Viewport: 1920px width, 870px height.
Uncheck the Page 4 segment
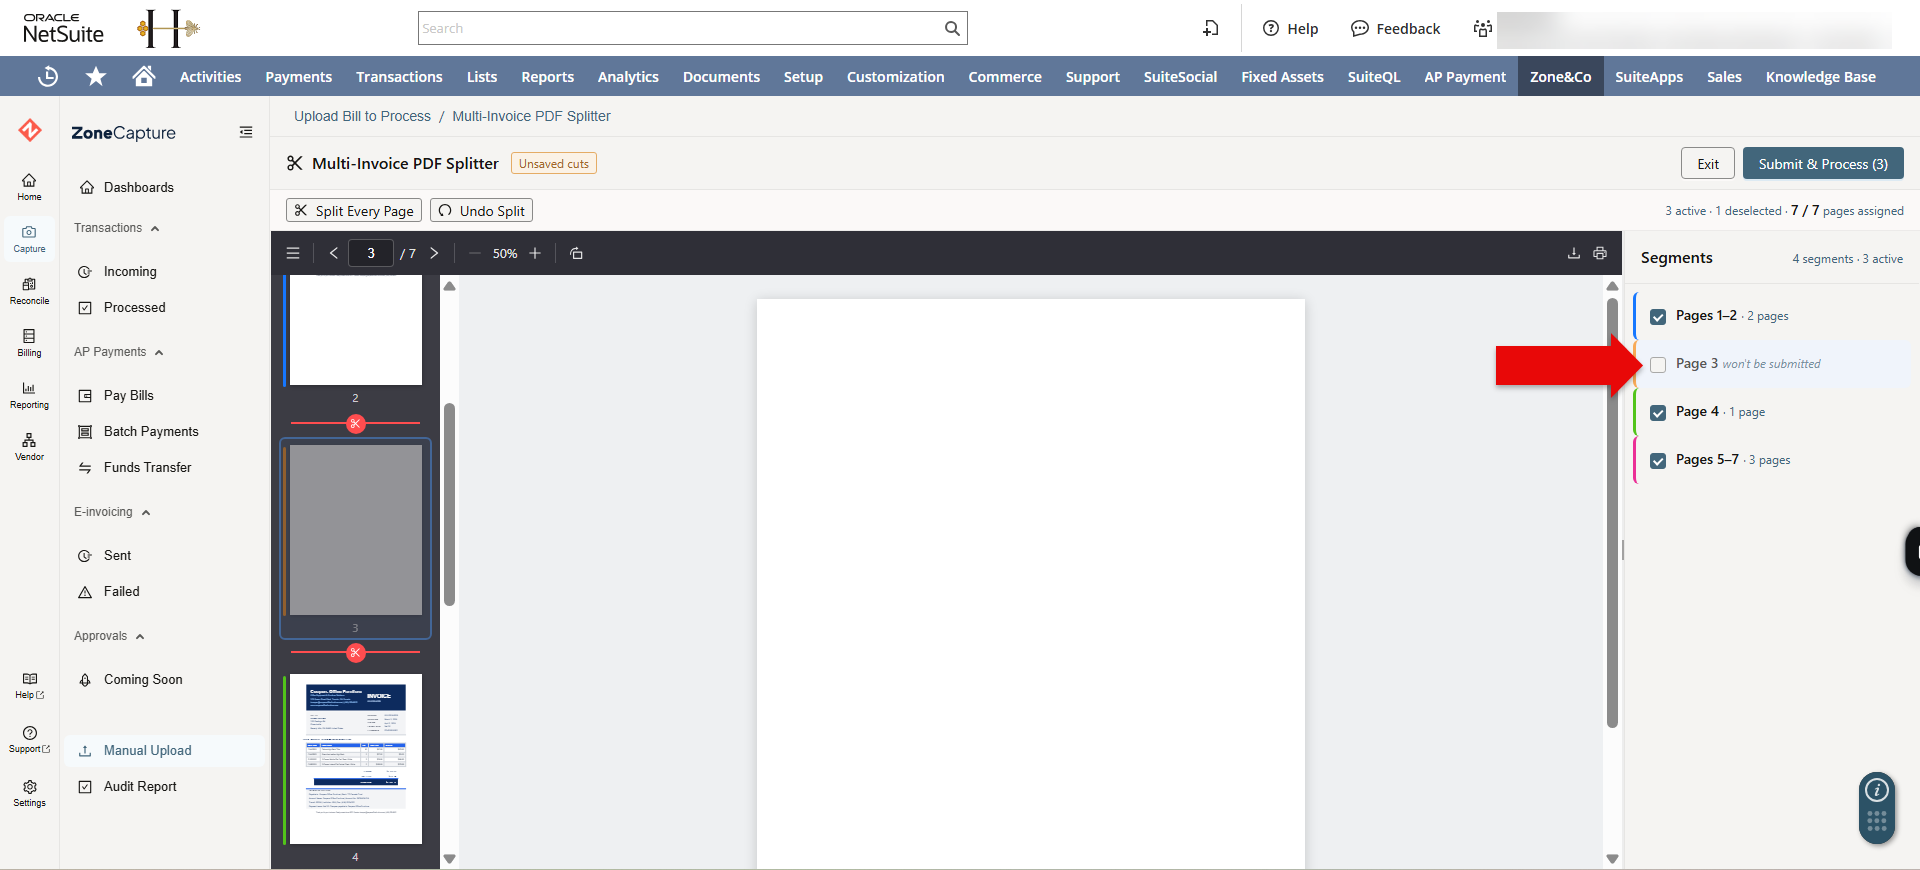pyautogui.click(x=1658, y=412)
